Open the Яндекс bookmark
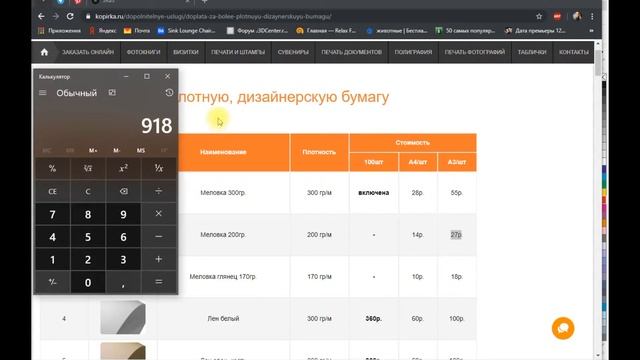This screenshot has width=640, height=360. [x=103, y=31]
